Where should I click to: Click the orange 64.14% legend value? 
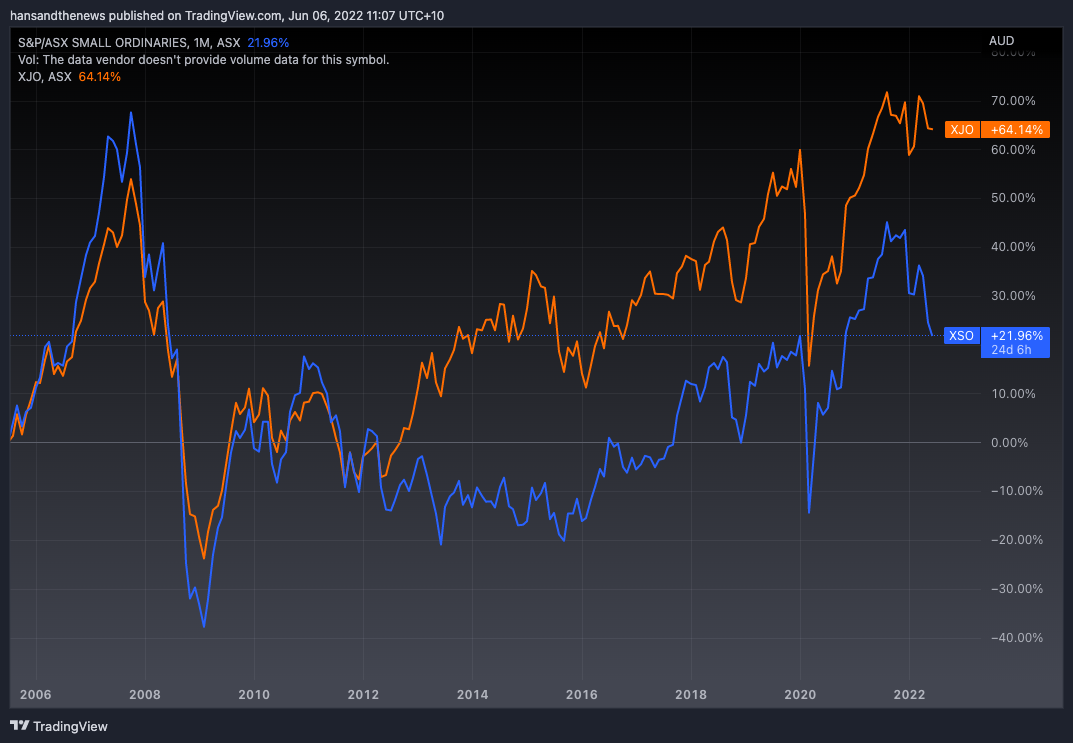[99, 77]
